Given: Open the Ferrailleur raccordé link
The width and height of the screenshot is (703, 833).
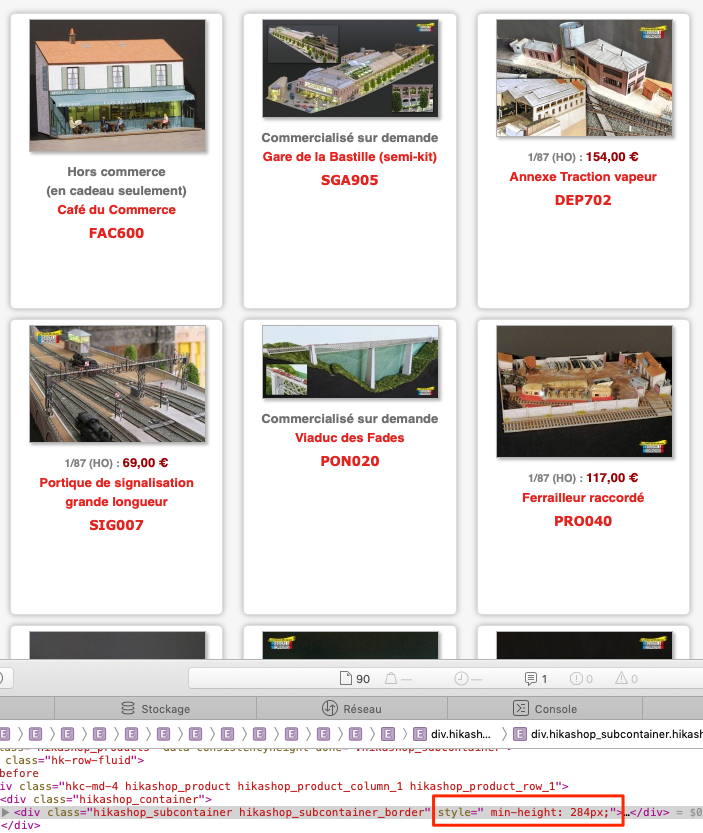Looking at the screenshot, I should click(x=583, y=498).
